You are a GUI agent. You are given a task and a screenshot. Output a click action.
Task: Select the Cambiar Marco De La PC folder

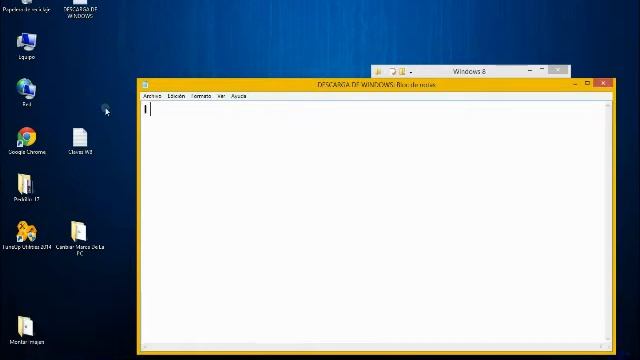click(x=80, y=238)
